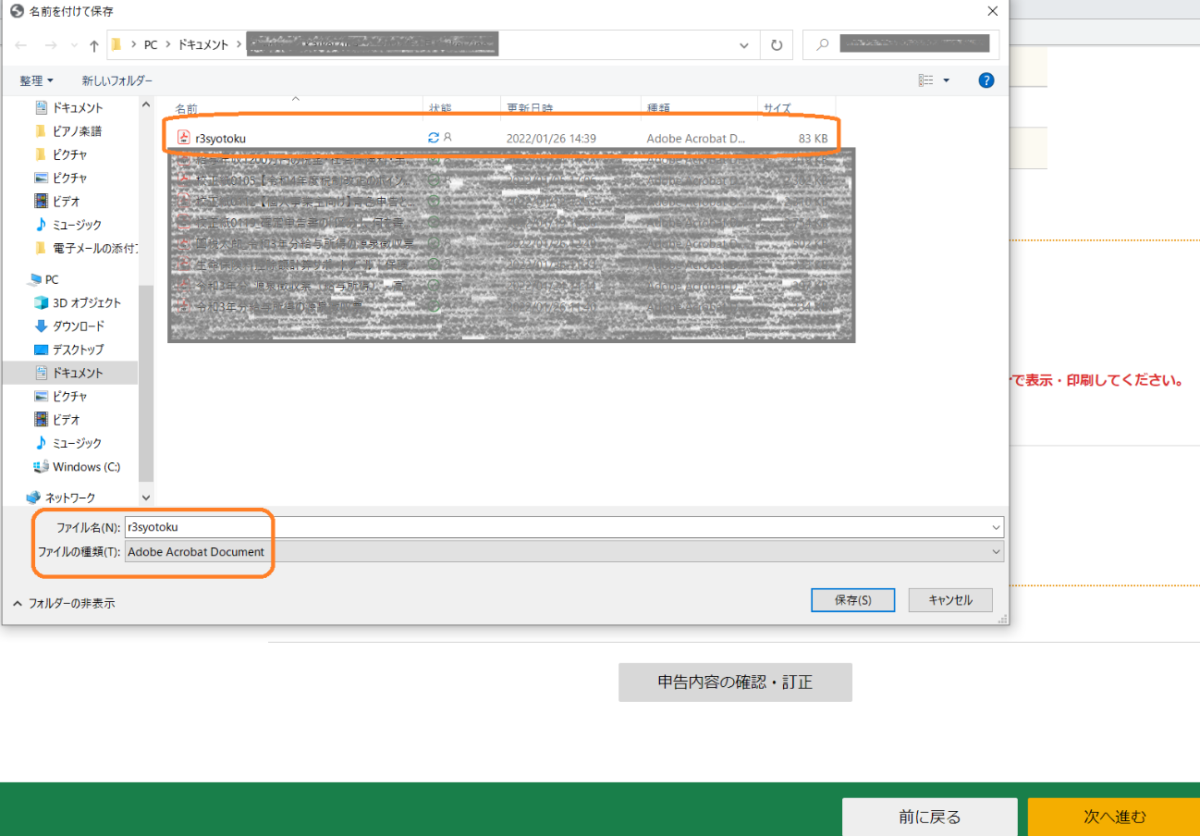1200x836 pixels.
Task: Click the orange 次へ進む button
Action: coord(1114,816)
